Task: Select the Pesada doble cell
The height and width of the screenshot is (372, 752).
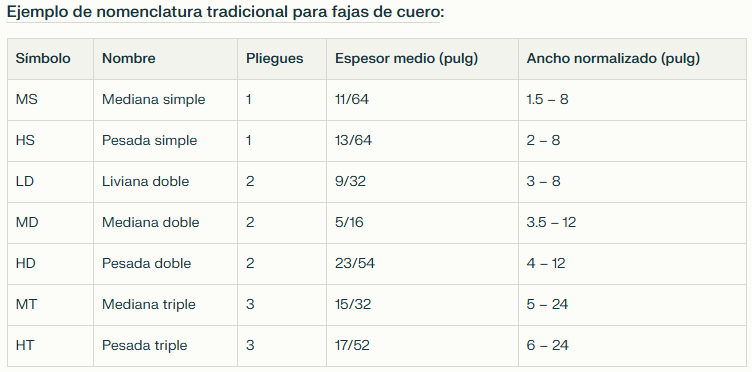Action: [165, 264]
